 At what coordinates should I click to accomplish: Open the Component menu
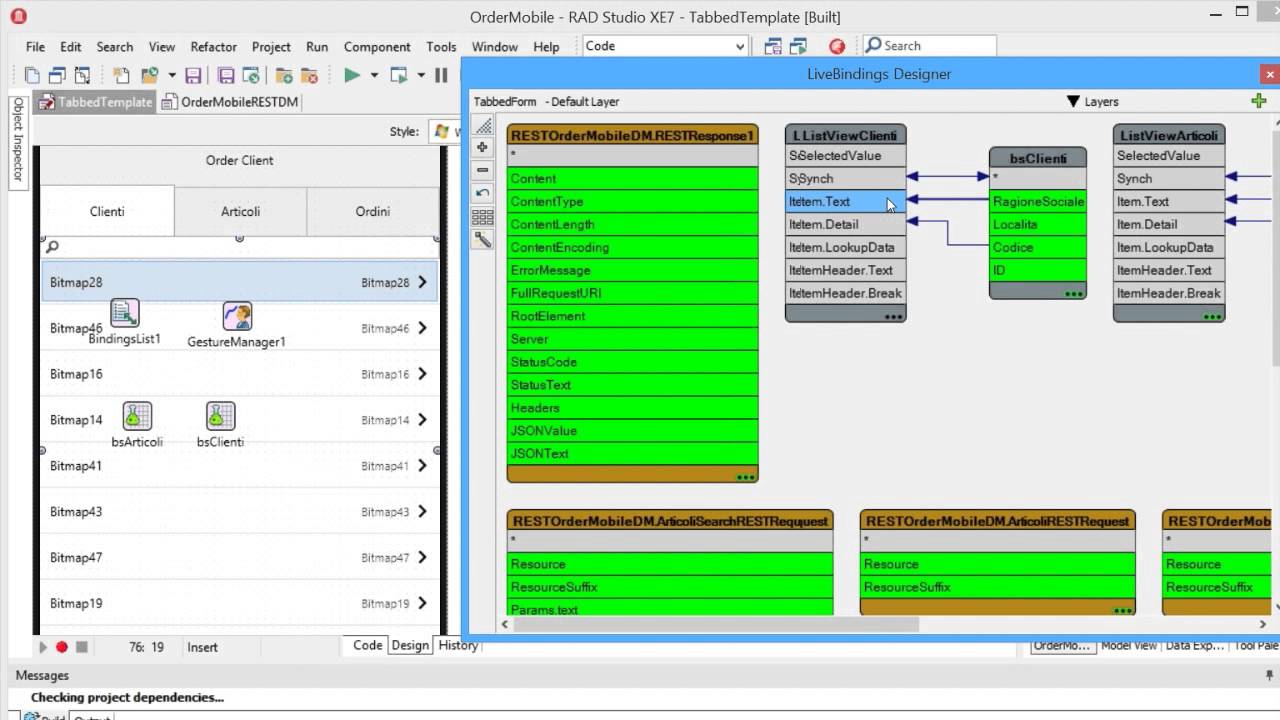click(x=377, y=47)
